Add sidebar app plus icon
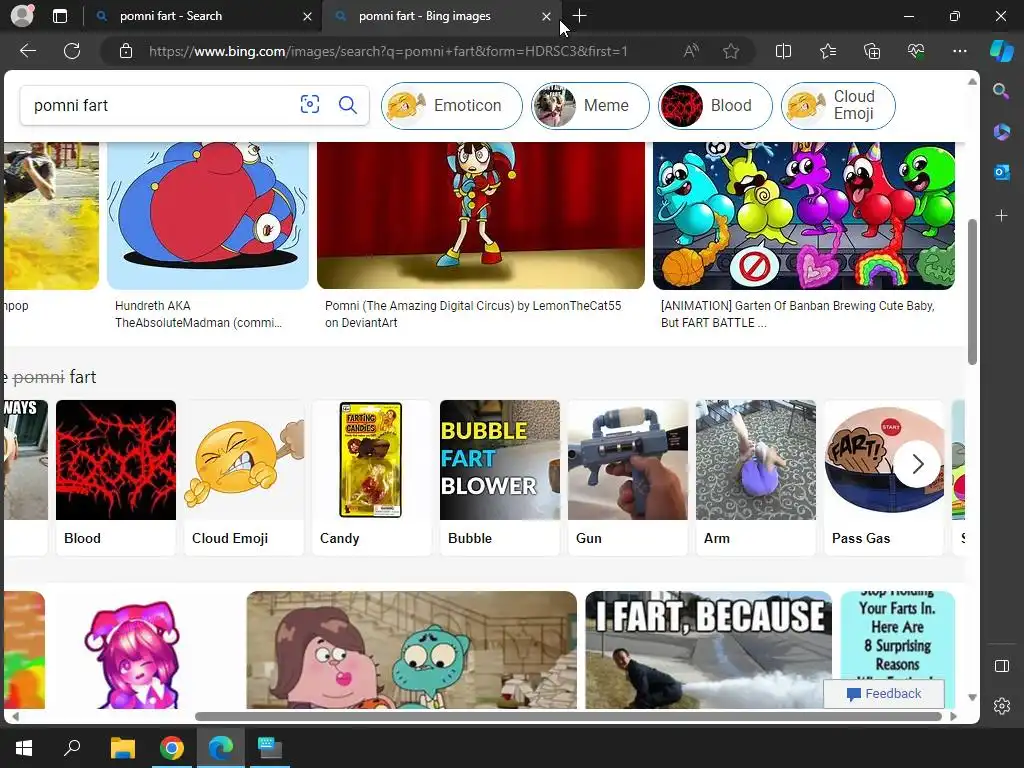The width and height of the screenshot is (1024, 768). pos(1001,215)
